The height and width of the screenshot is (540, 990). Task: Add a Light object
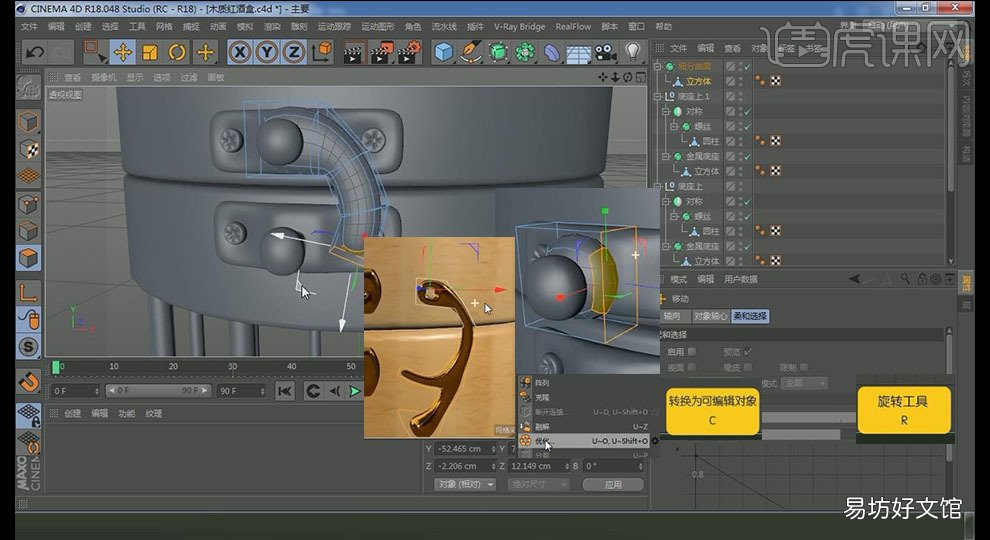click(x=633, y=52)
